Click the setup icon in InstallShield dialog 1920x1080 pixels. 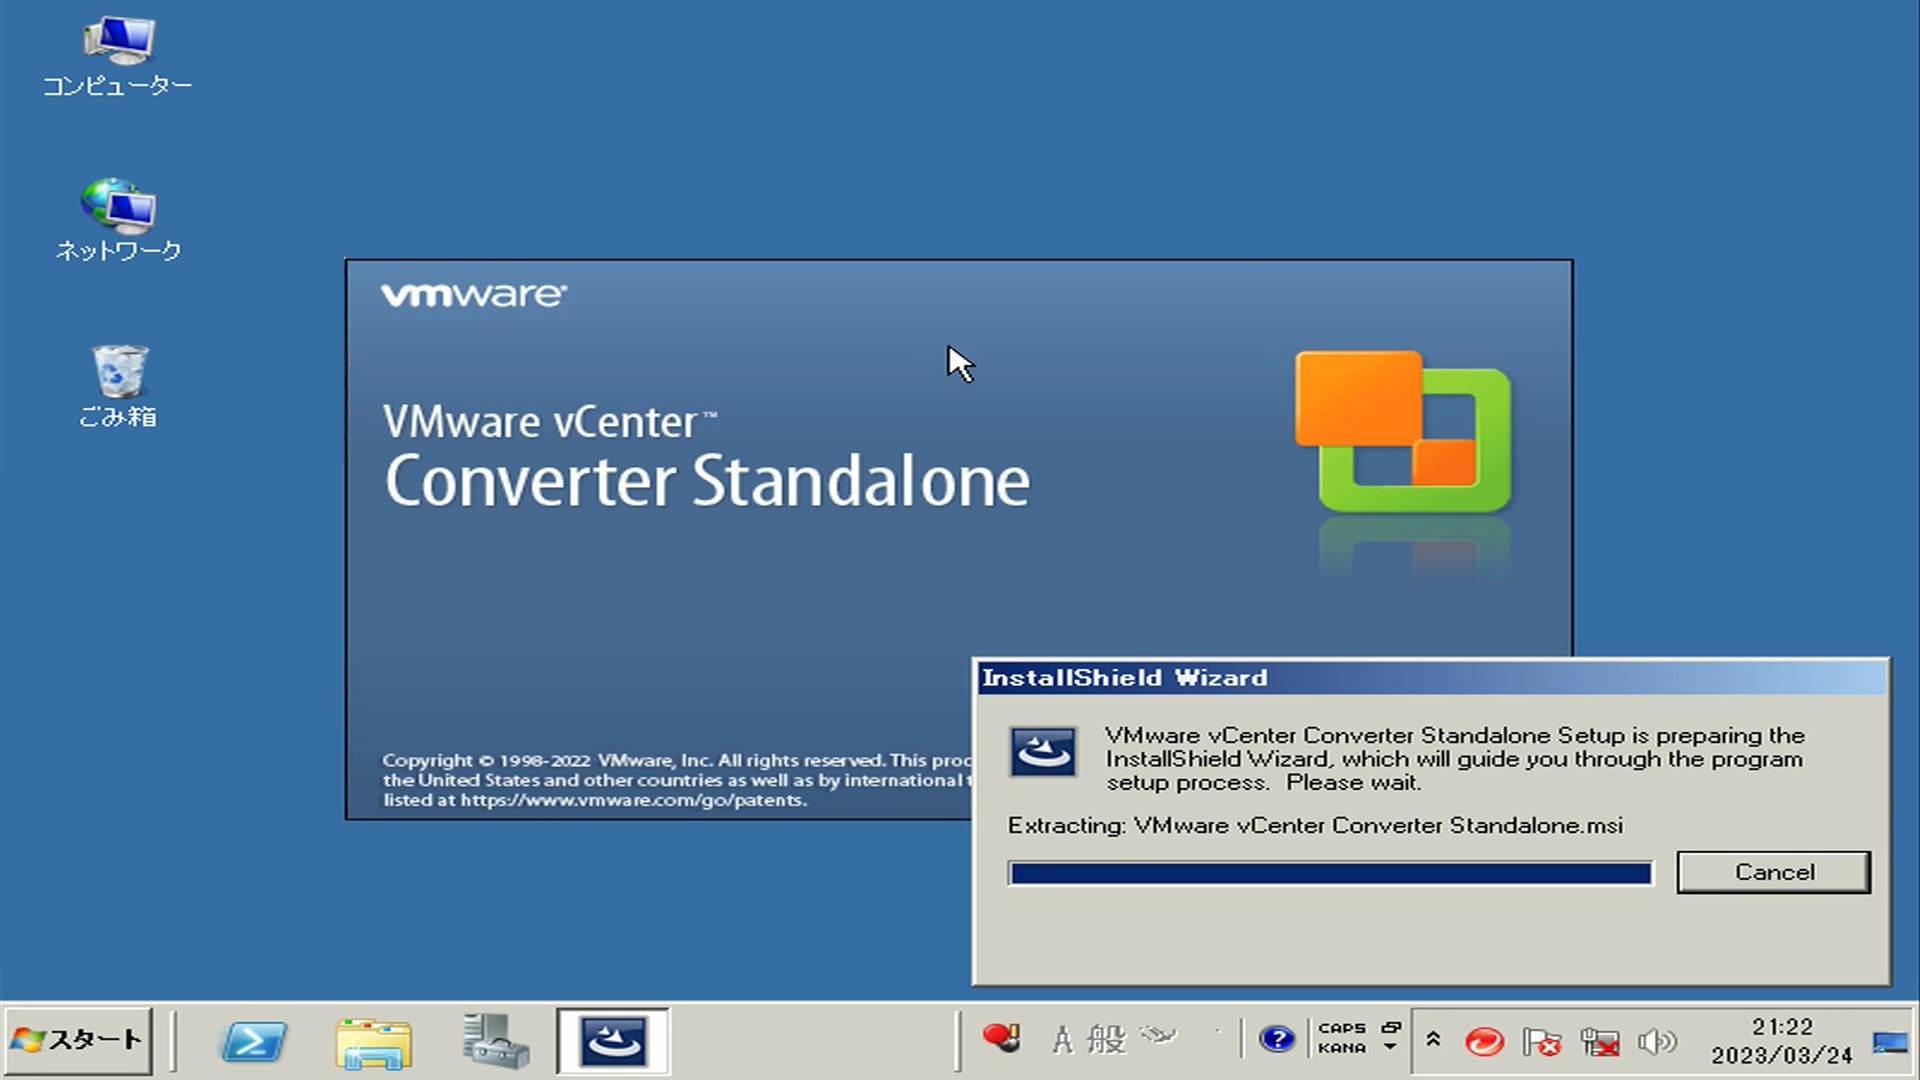pyautogui.click(x=1042, y=752)
